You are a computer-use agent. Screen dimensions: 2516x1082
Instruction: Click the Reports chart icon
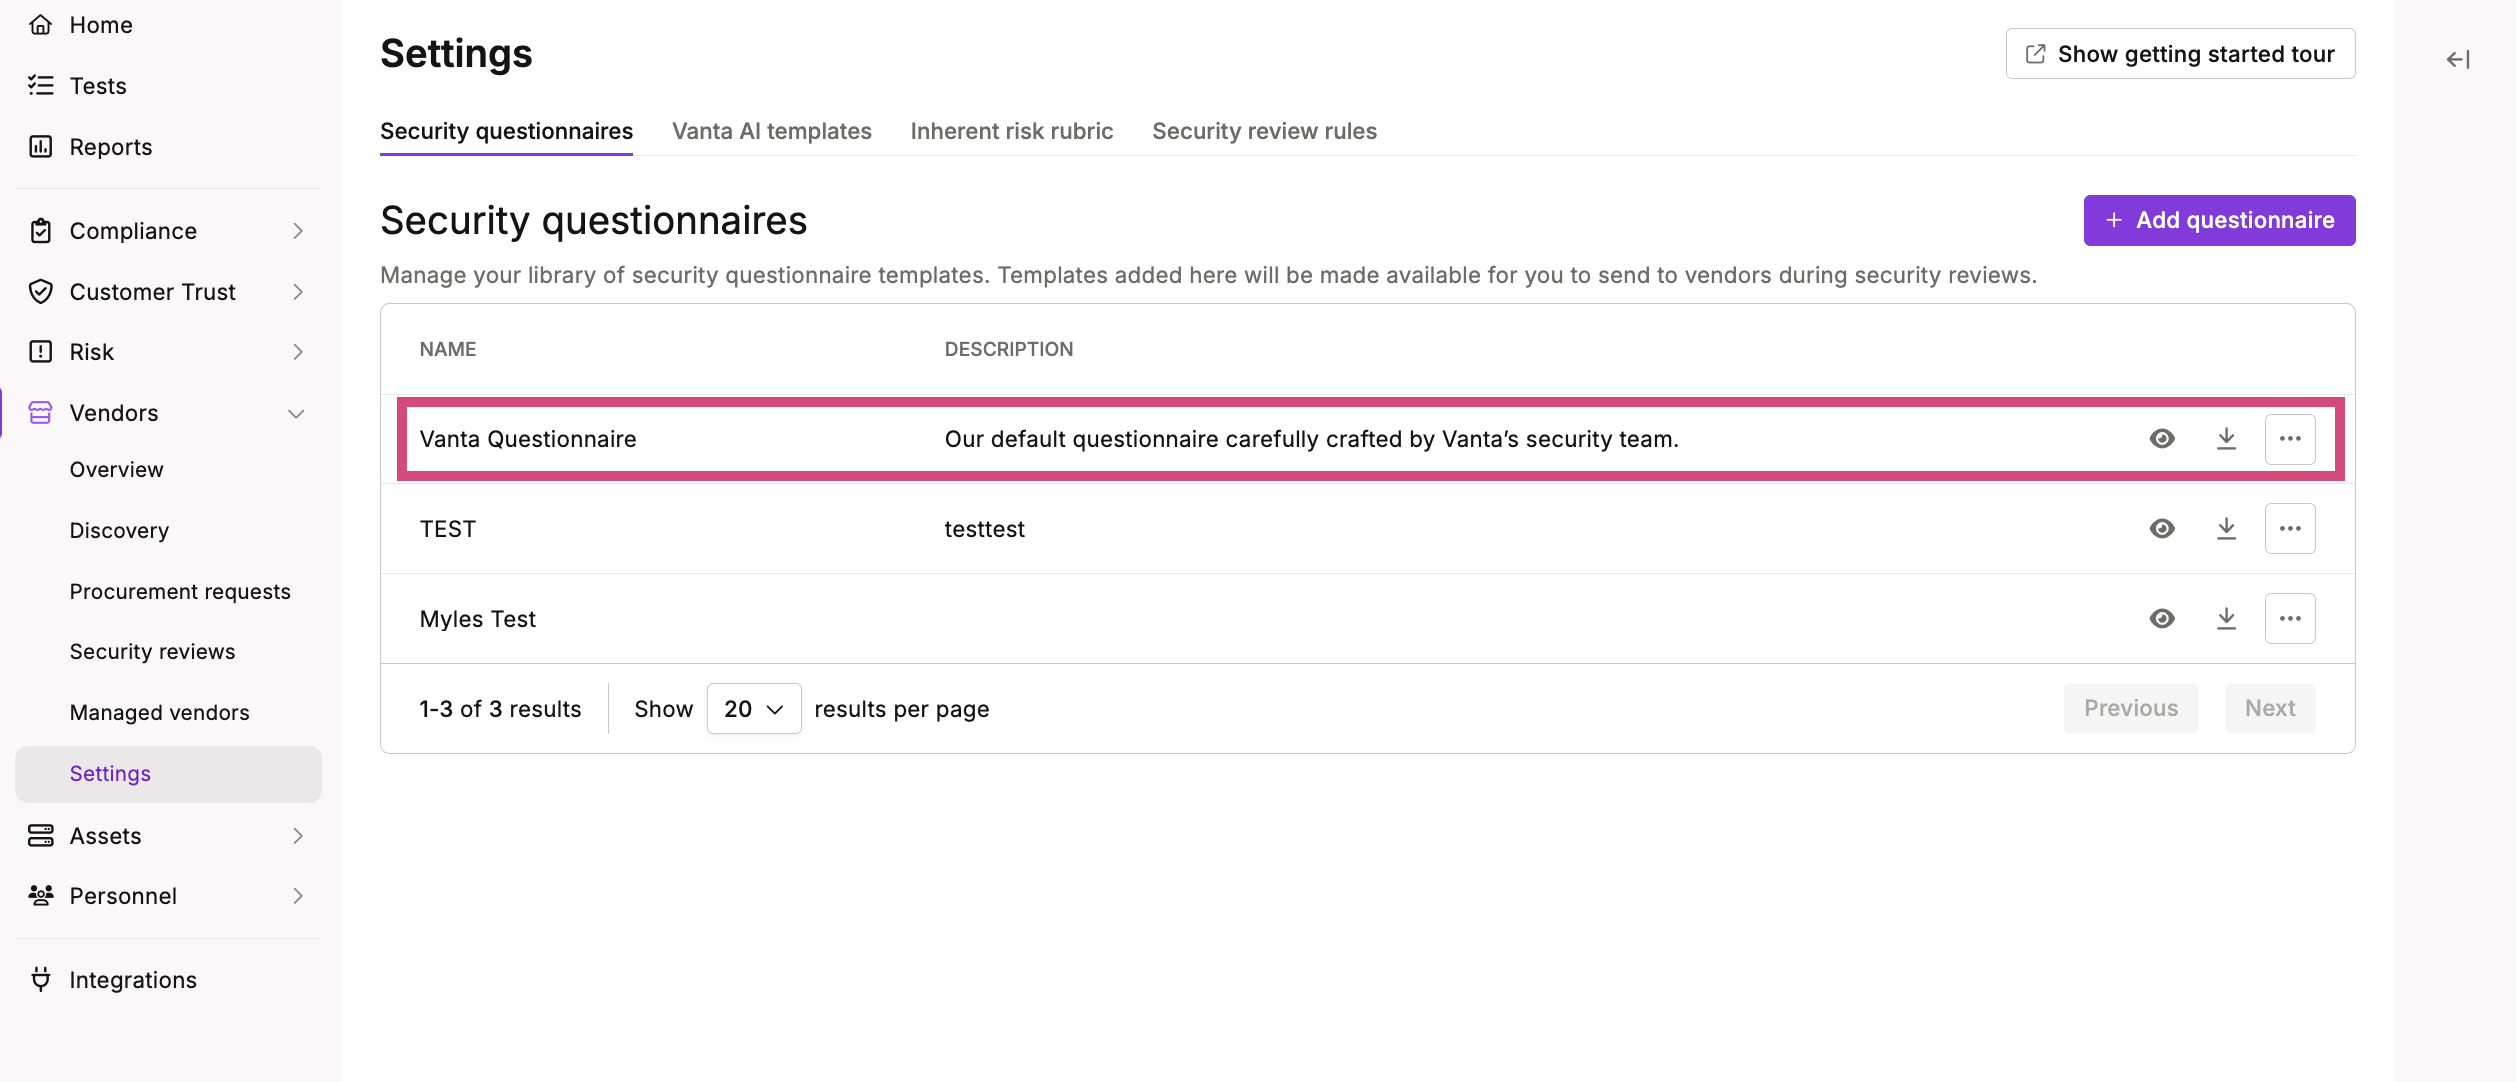(40, 147)
